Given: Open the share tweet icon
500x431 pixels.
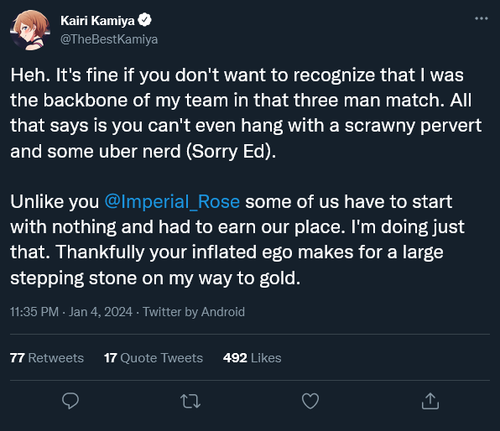Looking at the screenshot, I should point(430,401).
